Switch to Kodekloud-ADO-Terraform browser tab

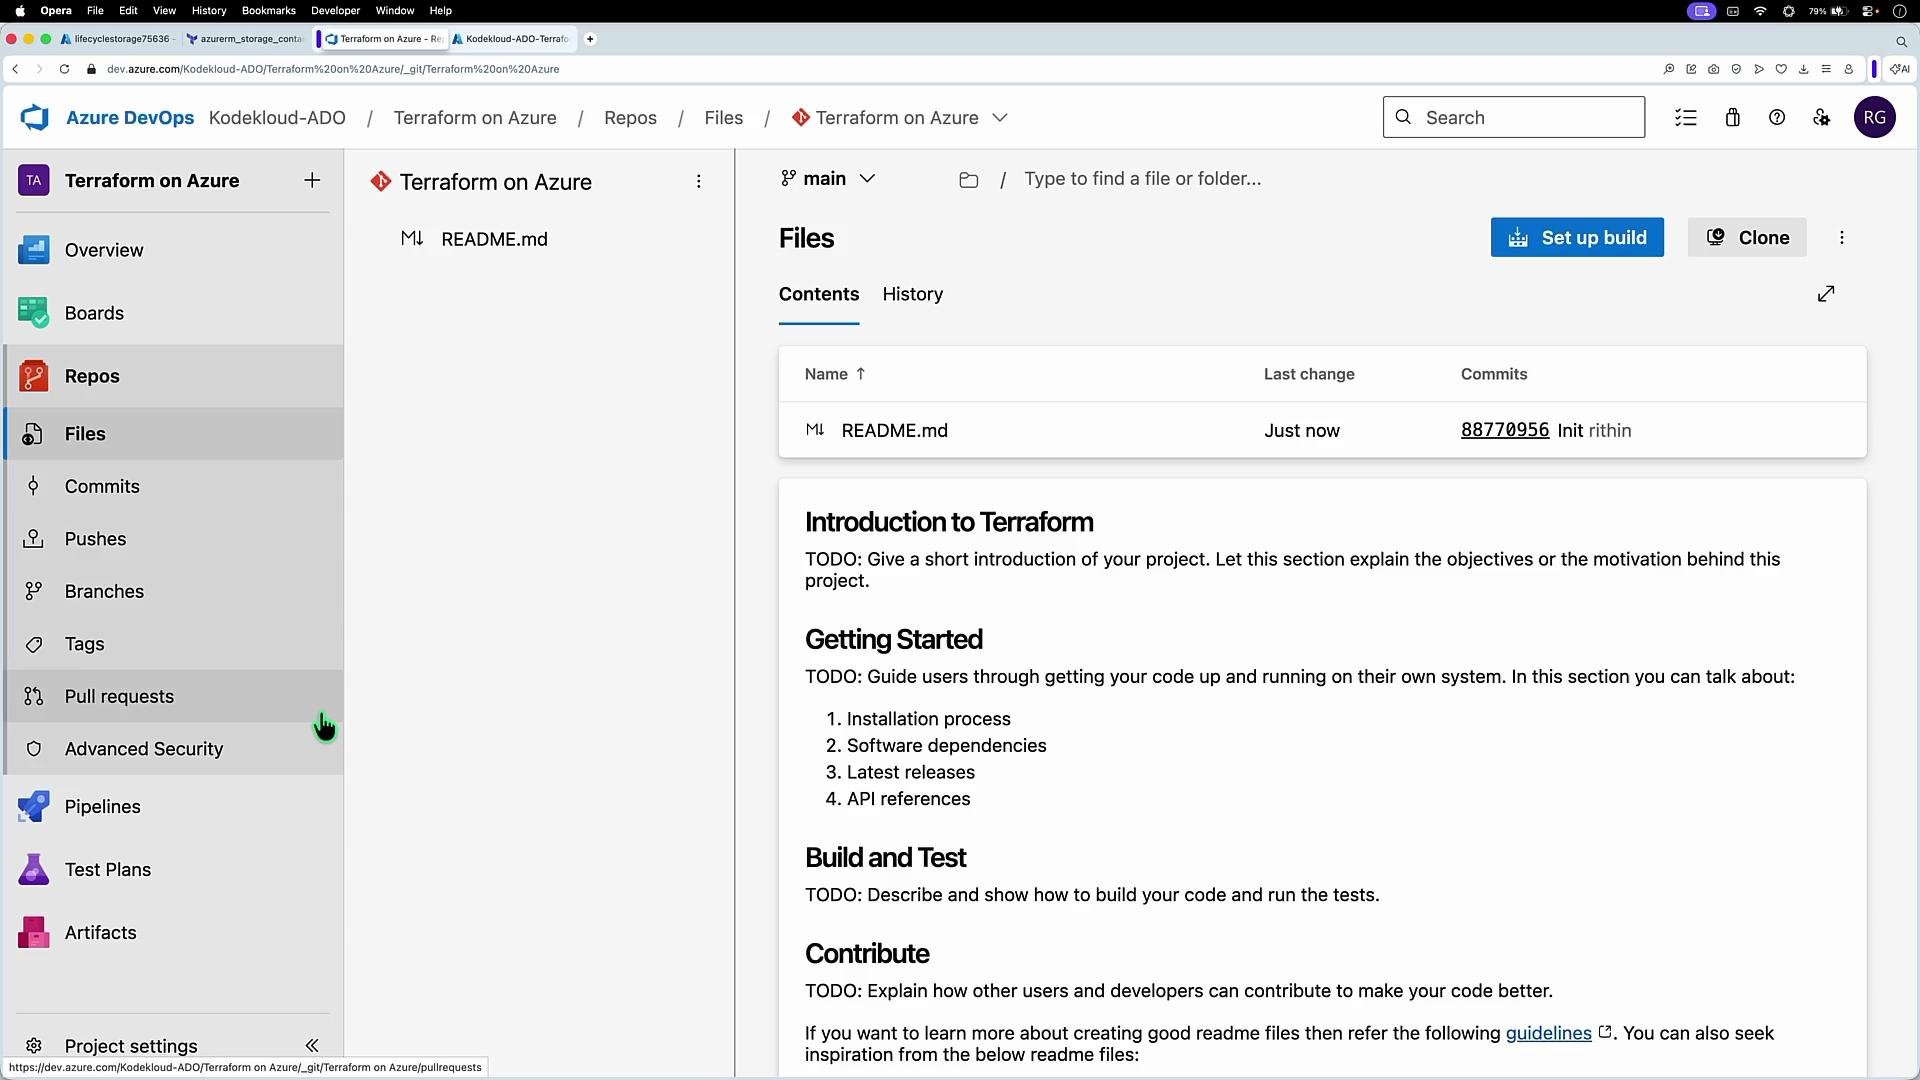(512, 39)
